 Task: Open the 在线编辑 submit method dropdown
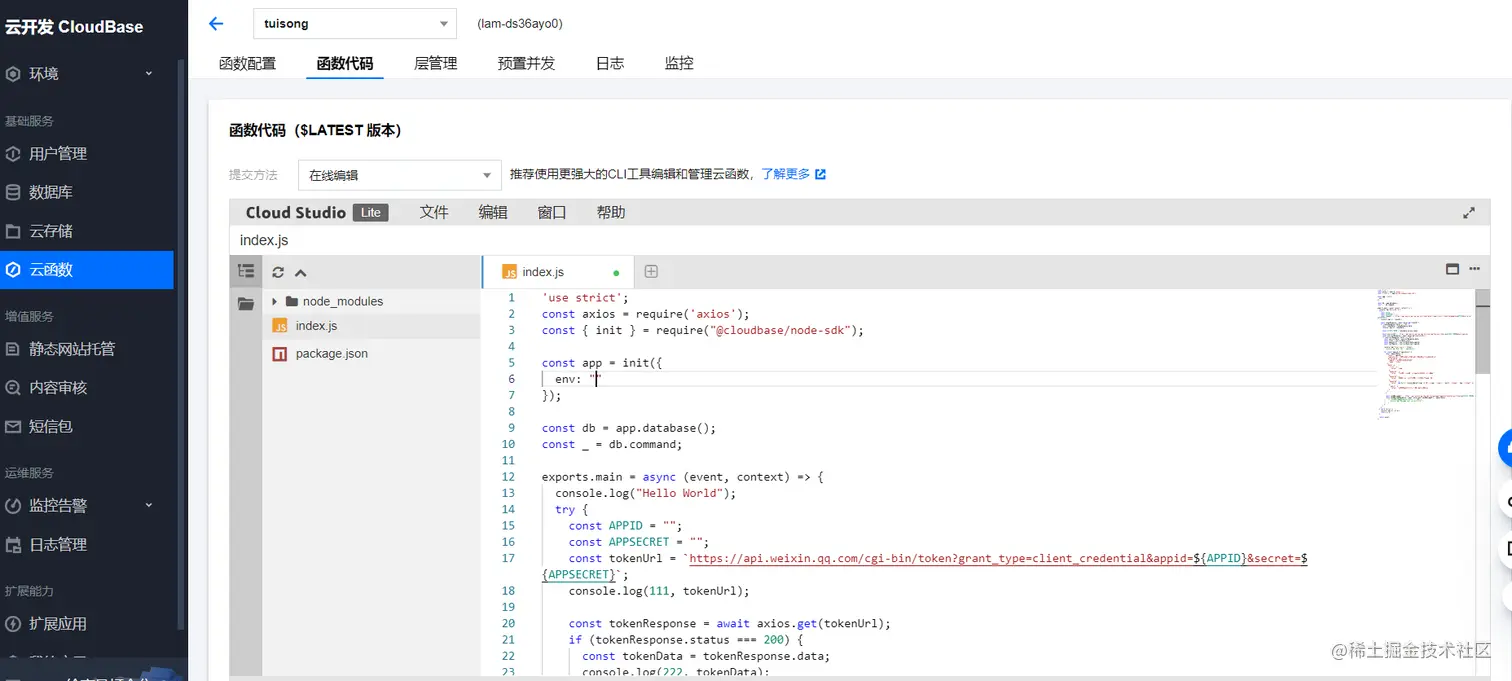[400, 175]
